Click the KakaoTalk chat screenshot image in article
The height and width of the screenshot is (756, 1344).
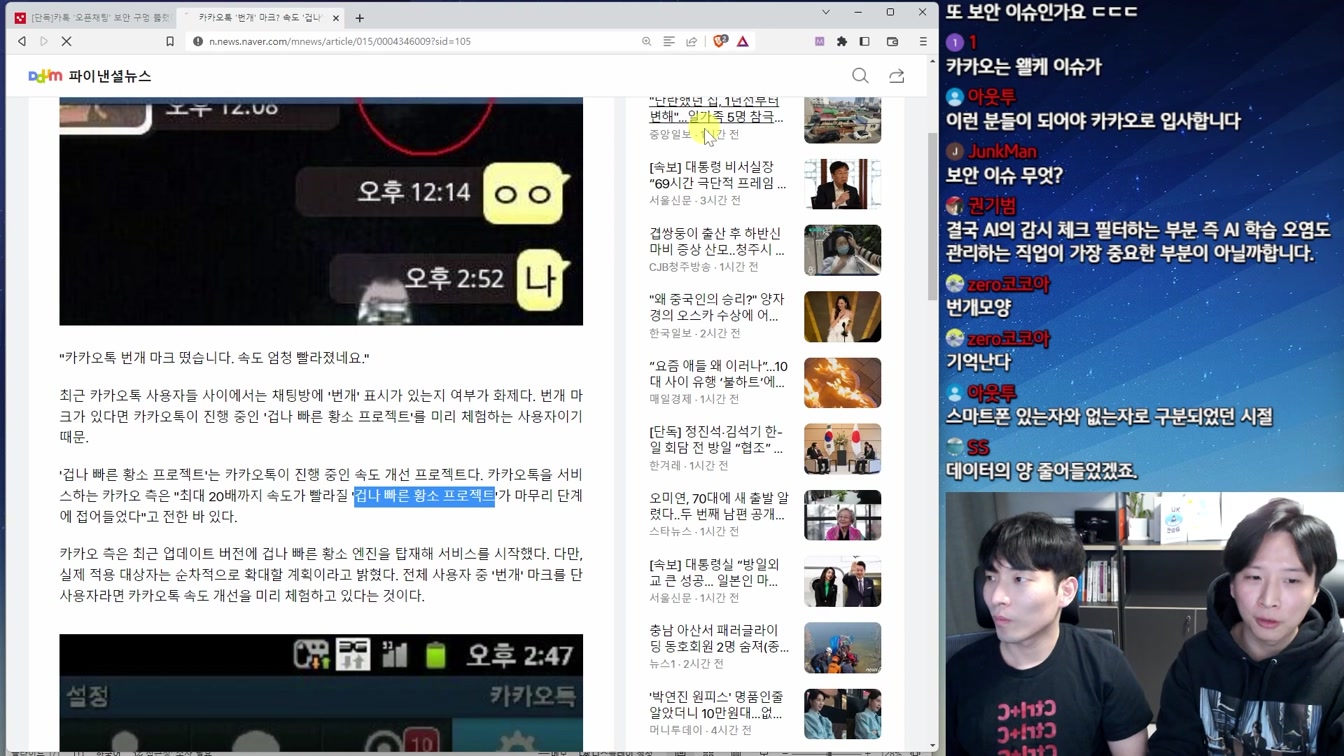321,211
